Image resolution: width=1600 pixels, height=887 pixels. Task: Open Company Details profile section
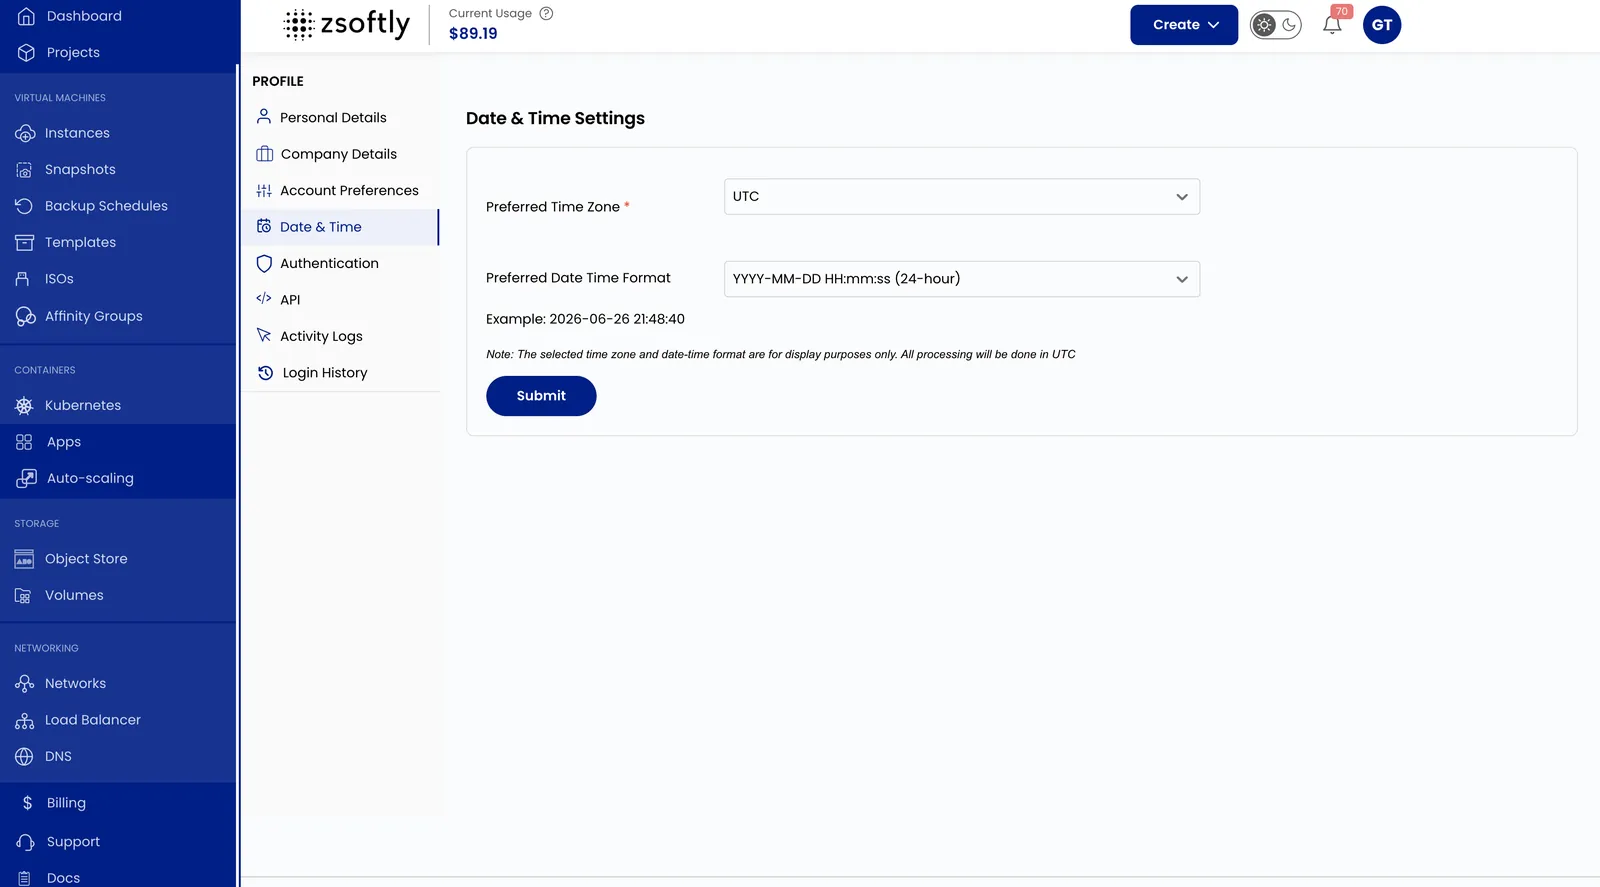click(340, 154)
